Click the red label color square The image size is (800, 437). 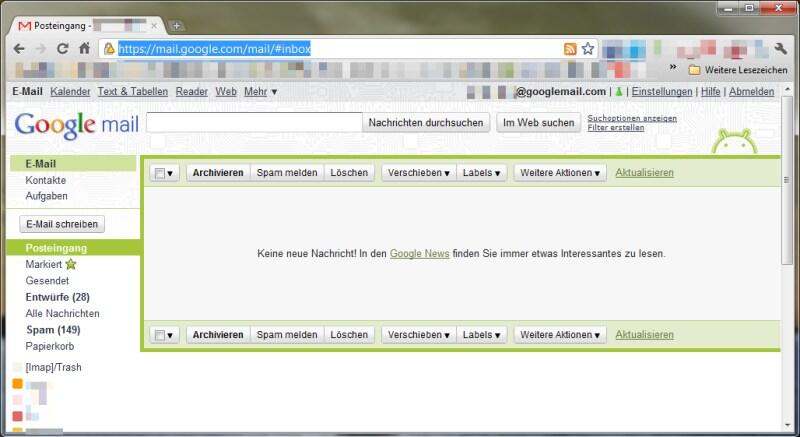click(17, 416)
